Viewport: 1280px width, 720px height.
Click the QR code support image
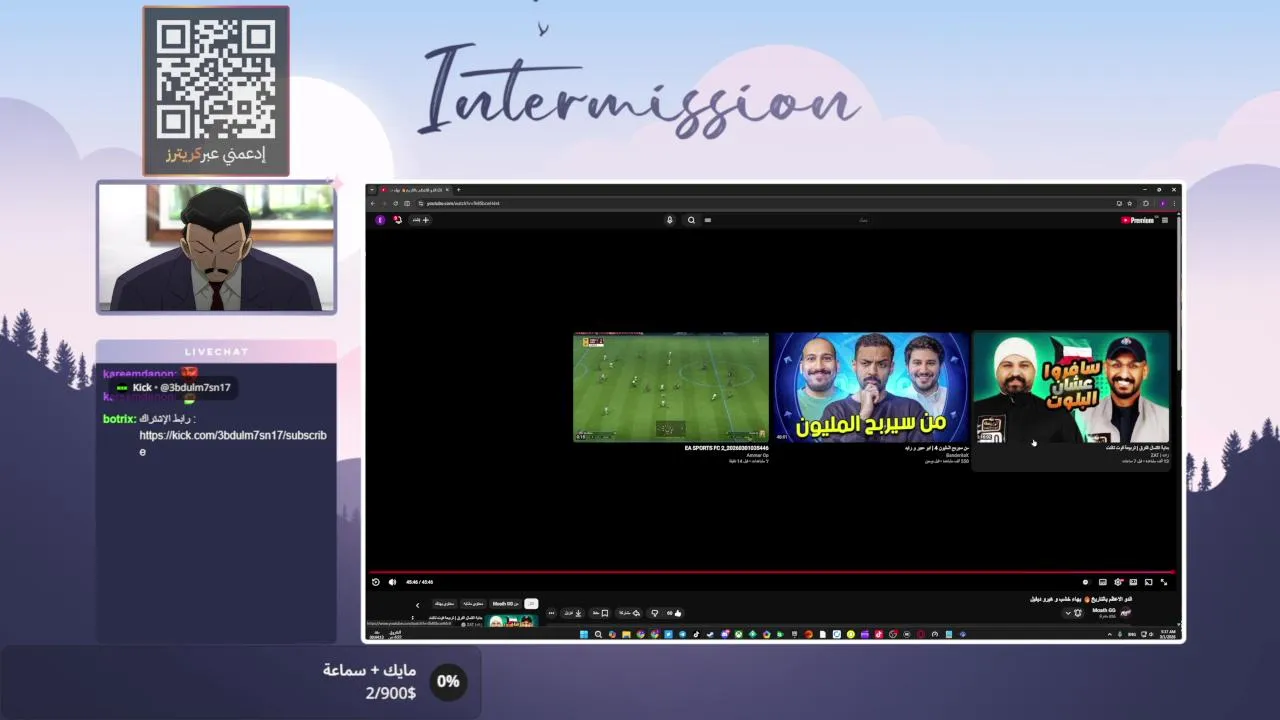(x=216, y=80)
